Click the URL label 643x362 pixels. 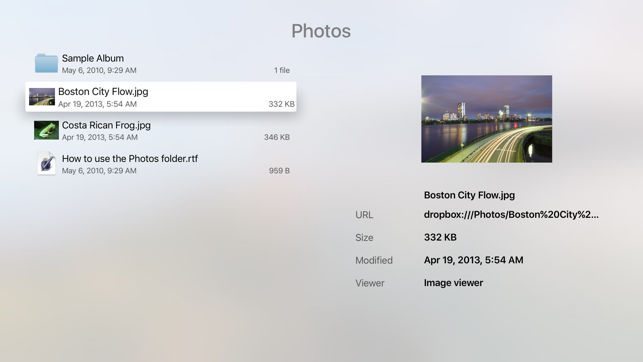coord(364,215)
